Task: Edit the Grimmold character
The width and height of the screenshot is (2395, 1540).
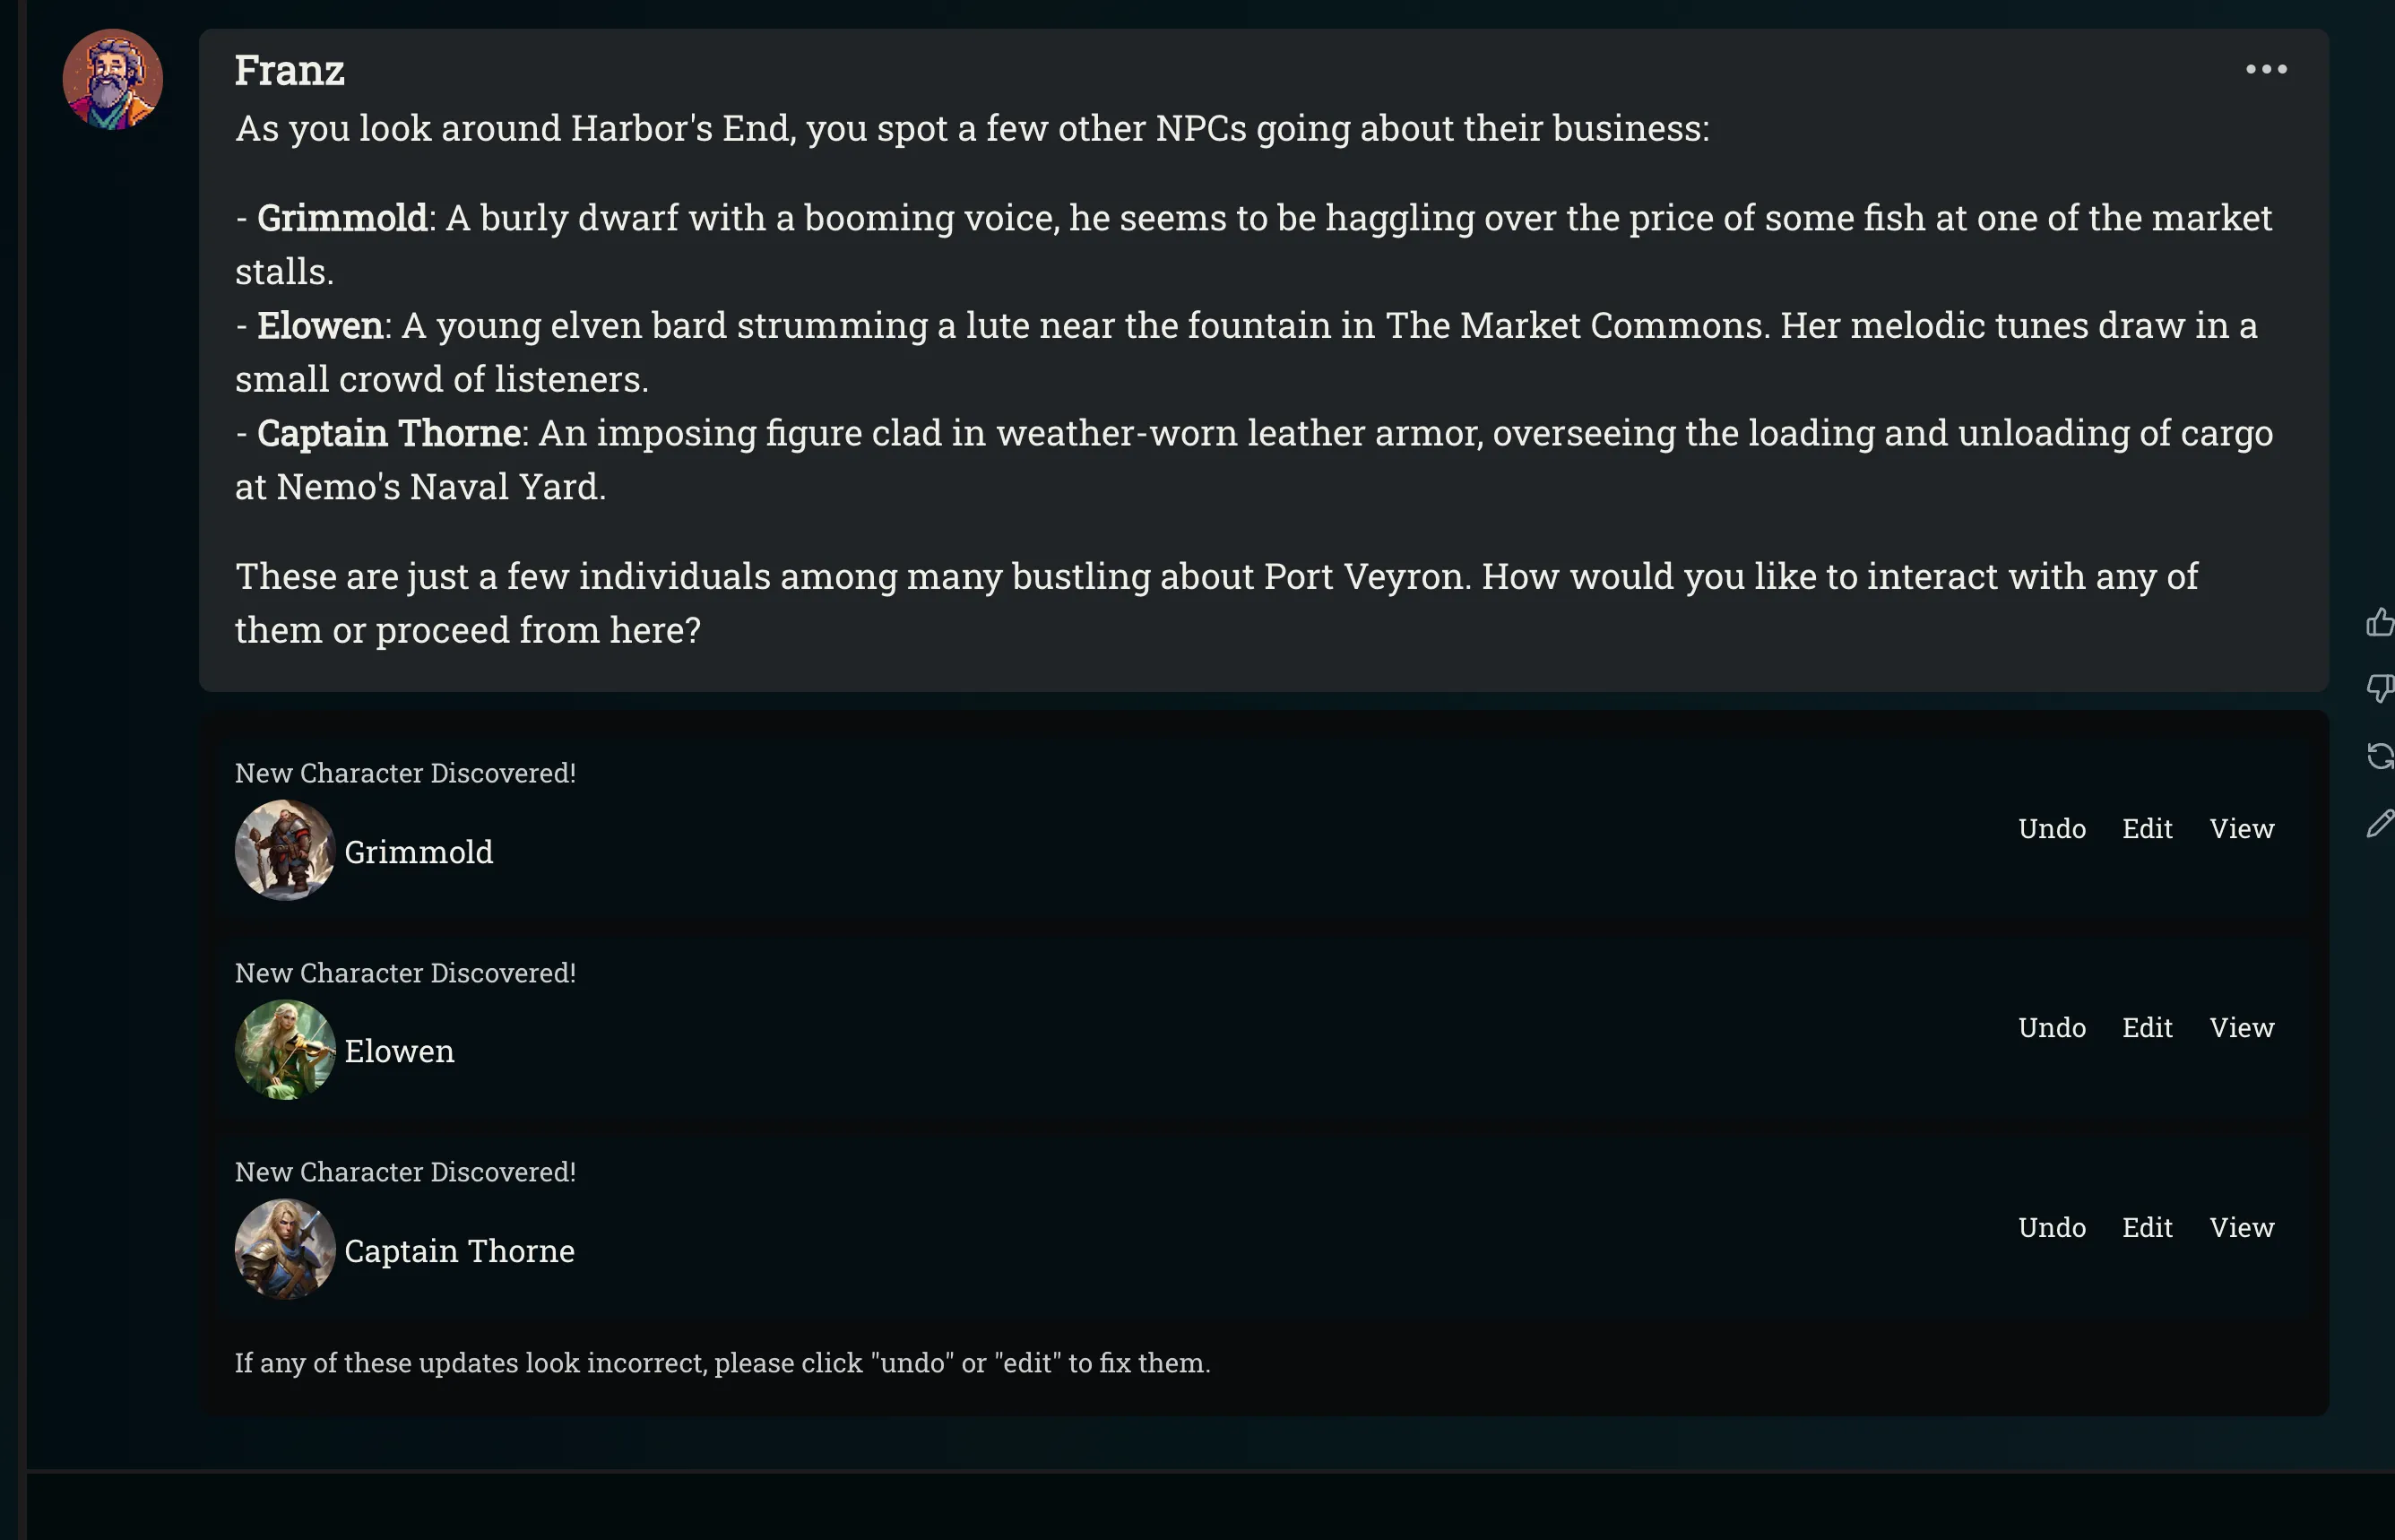Action: point(2147,829)
